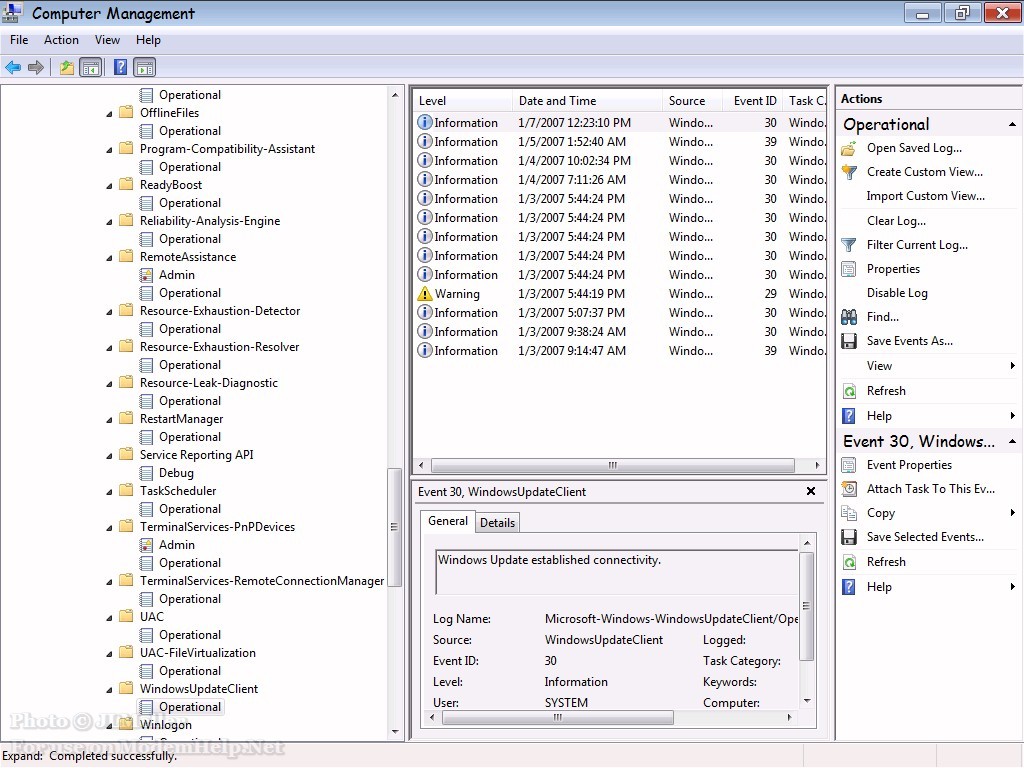1024x768 pixels.
Task: Click the Filter Current Log funnel icon
Action: coord(849,245)
